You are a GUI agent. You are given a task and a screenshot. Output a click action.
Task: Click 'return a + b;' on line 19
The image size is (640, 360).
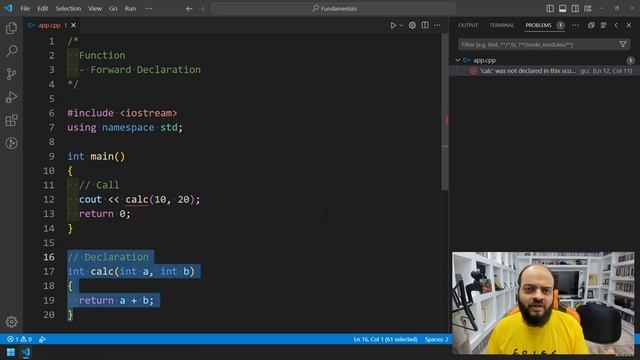point(116,300)
